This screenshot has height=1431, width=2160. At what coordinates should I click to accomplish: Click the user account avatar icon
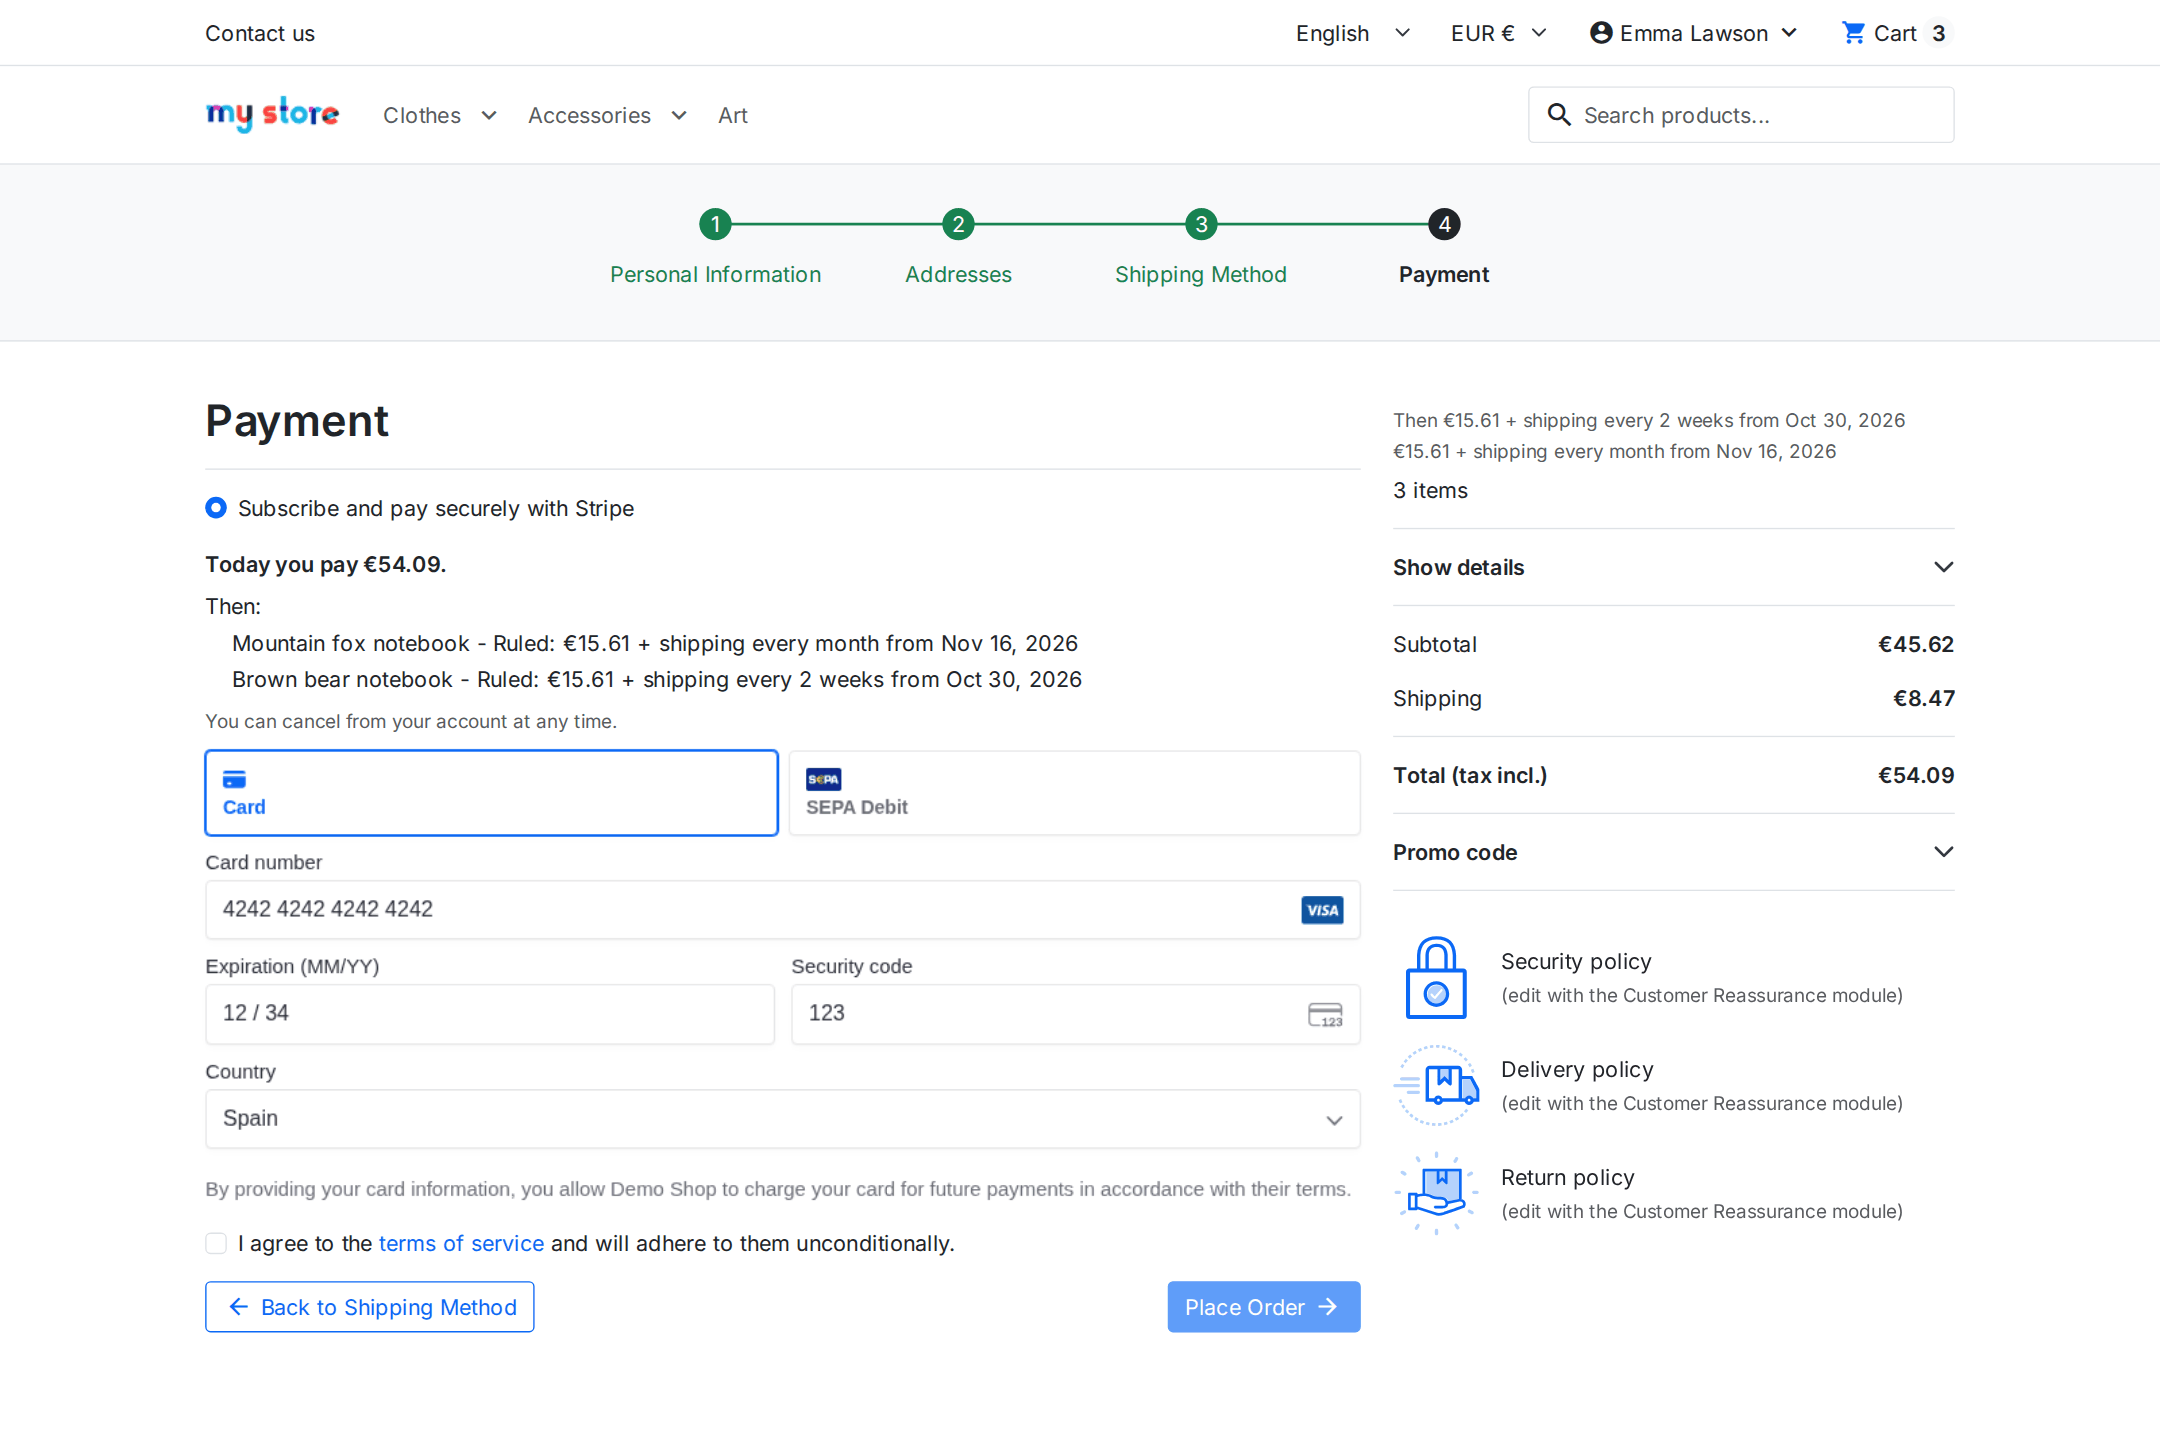tap(1601, 33)
